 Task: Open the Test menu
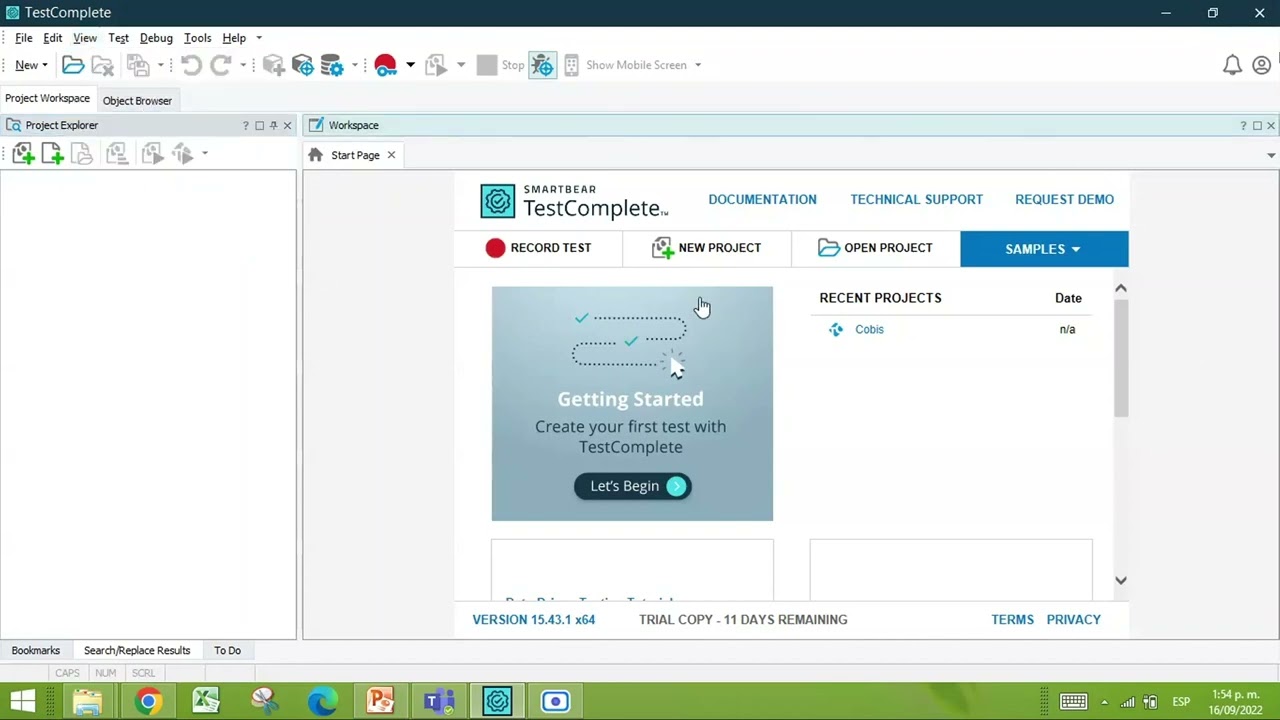pos(118,38)
